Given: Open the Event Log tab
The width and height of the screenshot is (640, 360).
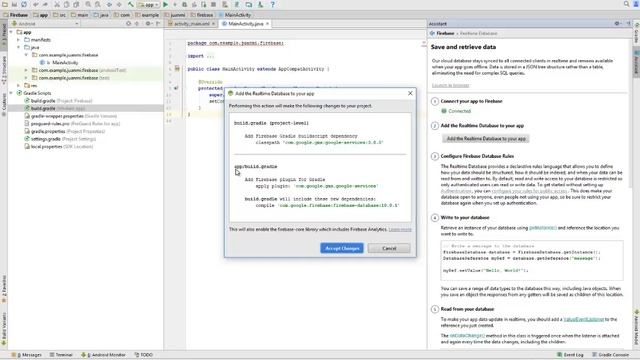Looking at the screenshot, I should point(570,355).
